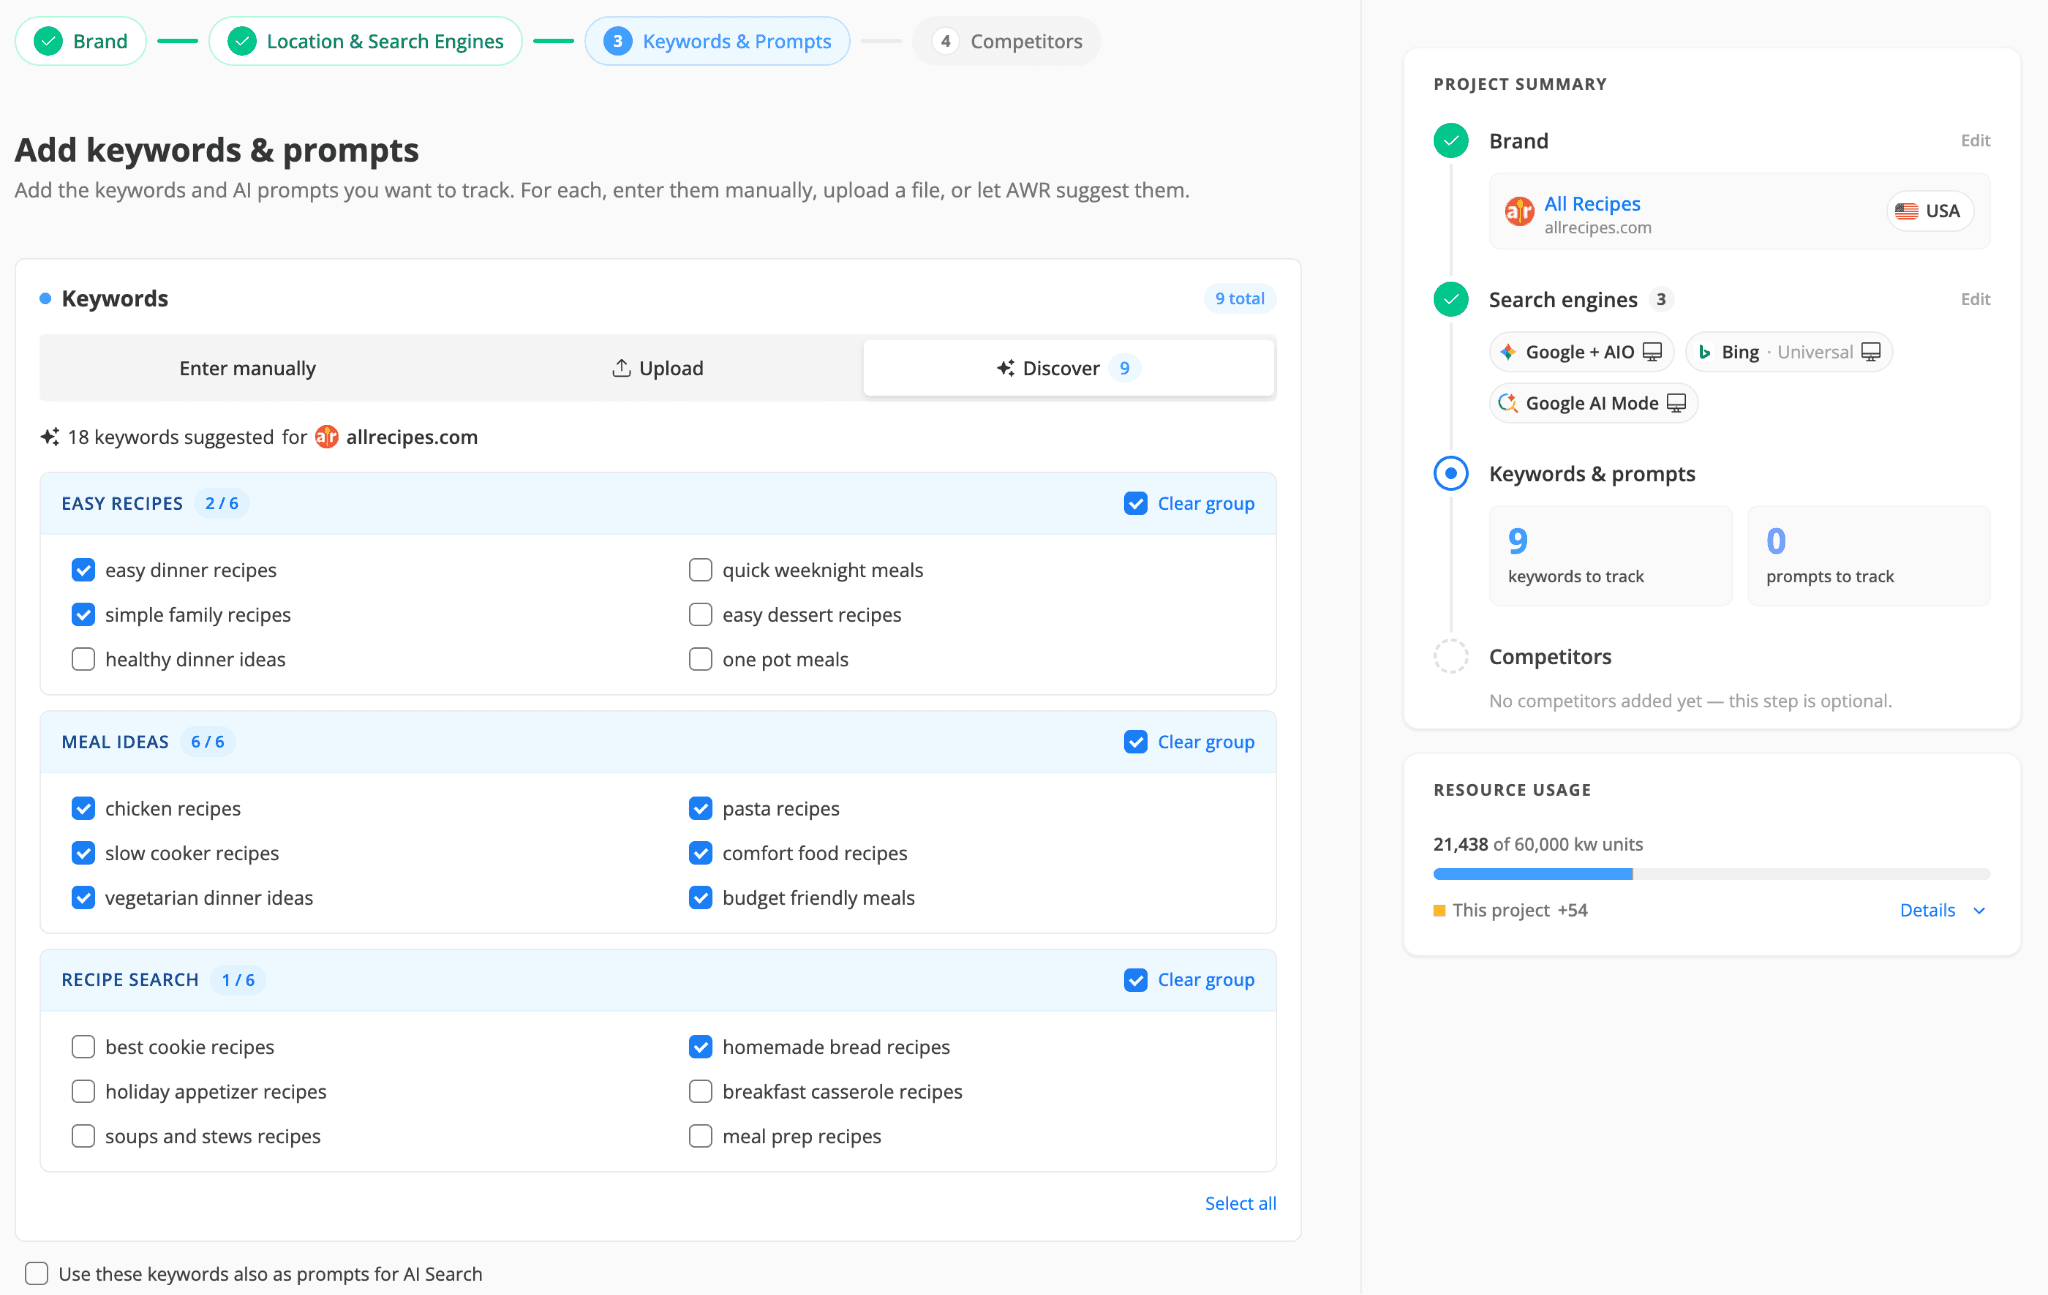Click the green check beside Brand summary
Screen dimensions: 2048x1295
(x=1451, y=141)
